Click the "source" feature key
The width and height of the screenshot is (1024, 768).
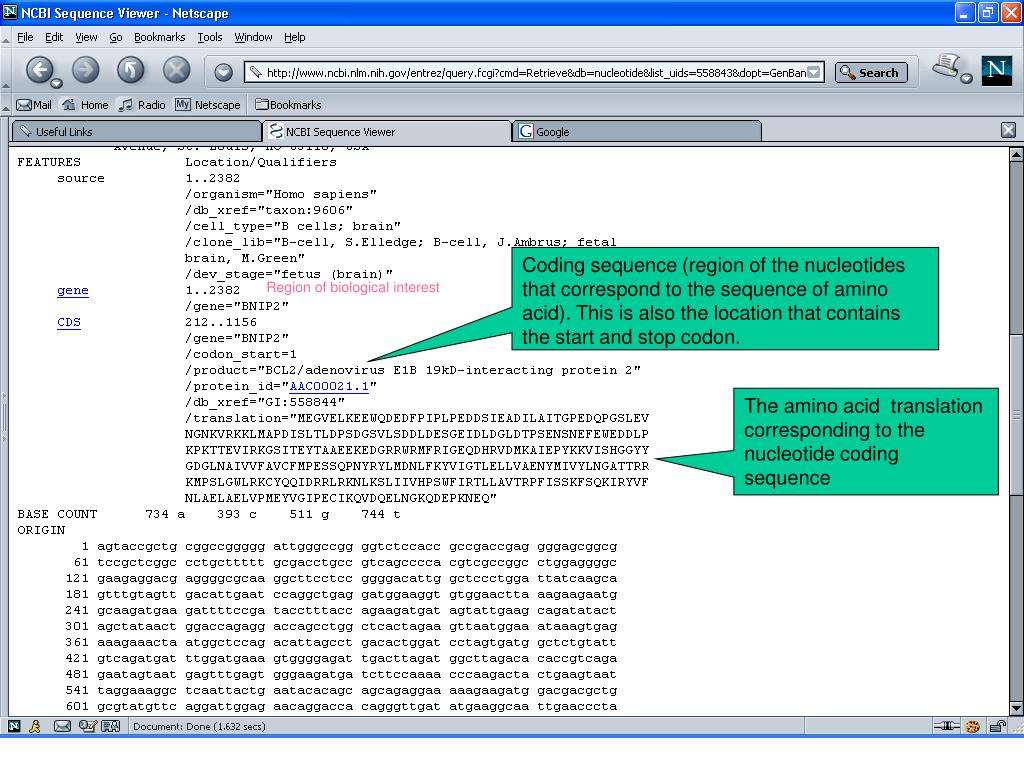tap(80, 178)
